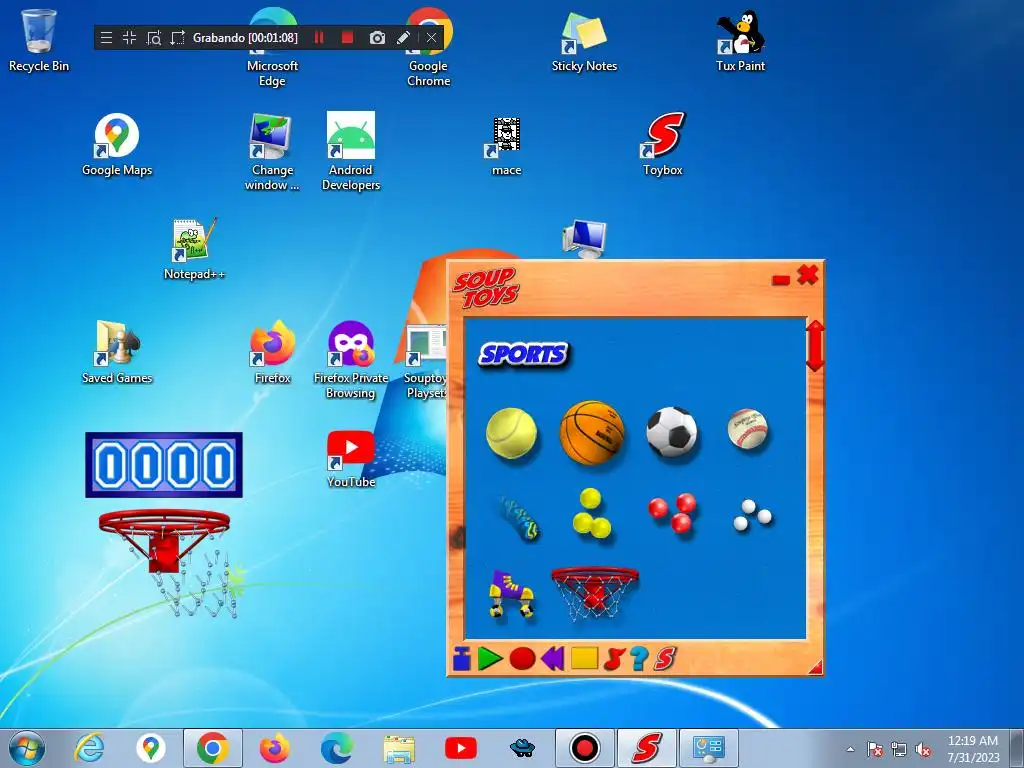Close the Soup Toys toybox window
This screenshot has width=1024, height=768.
click(x=808, y=275)
